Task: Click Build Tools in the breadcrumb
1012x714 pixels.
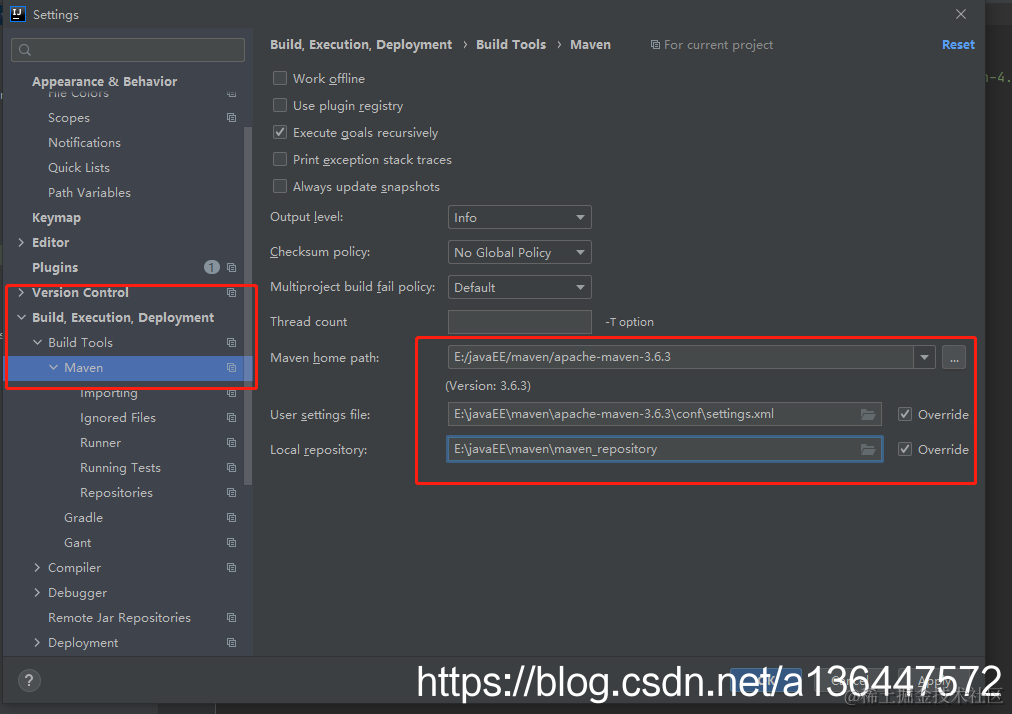Action: click(511, 45)
